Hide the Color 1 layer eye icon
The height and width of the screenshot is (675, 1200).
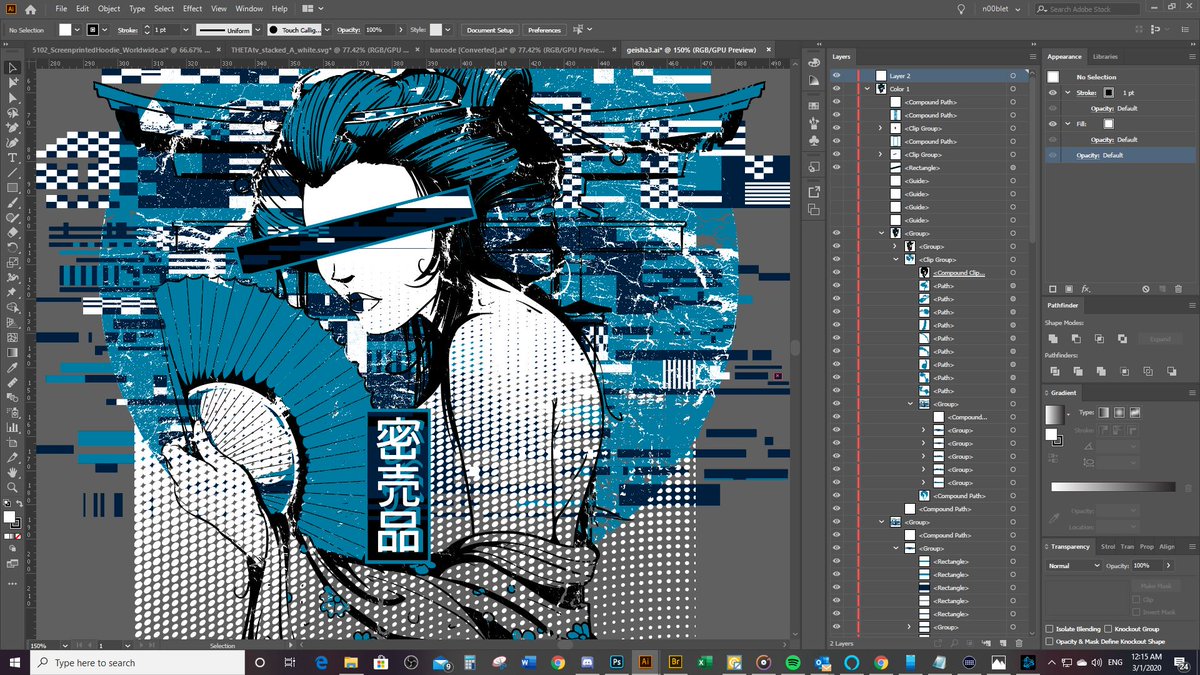836,89
